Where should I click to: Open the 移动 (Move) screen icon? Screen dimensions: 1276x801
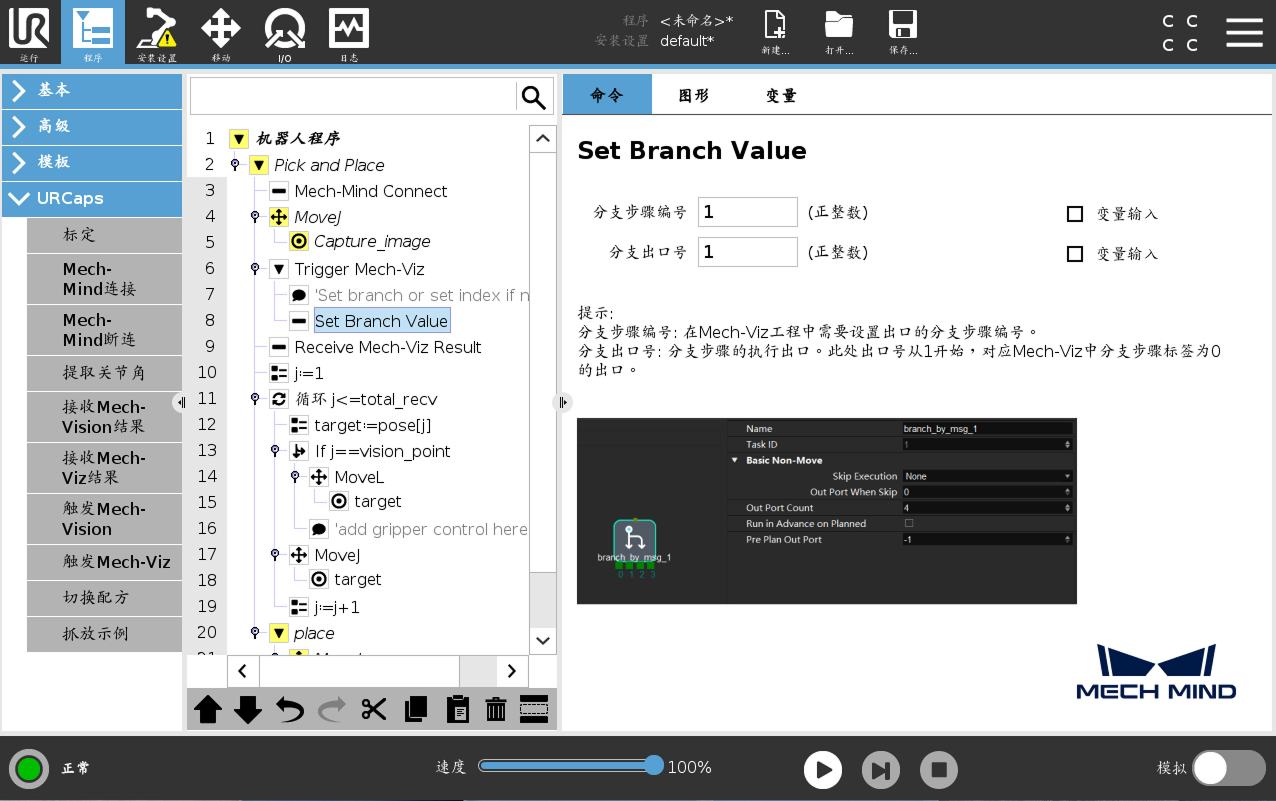pyautogui.click(x=220, y=33)
